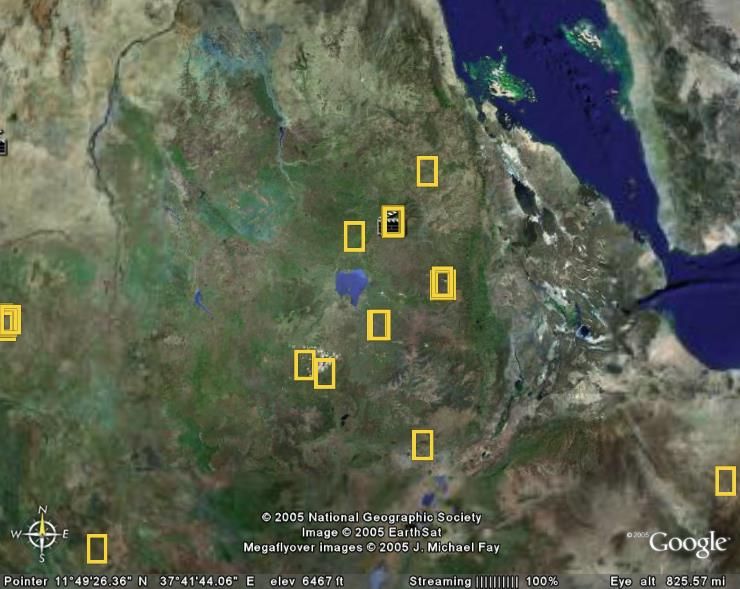Click the longitude readout 37°41'44.06" E
Viewport: 740px width, 589px height.
click(207, 581)
